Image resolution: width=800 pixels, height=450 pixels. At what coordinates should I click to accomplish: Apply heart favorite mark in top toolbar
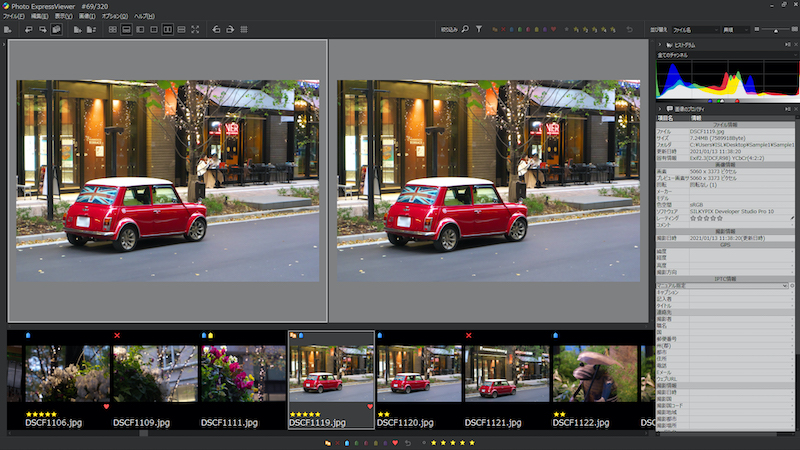554,30
